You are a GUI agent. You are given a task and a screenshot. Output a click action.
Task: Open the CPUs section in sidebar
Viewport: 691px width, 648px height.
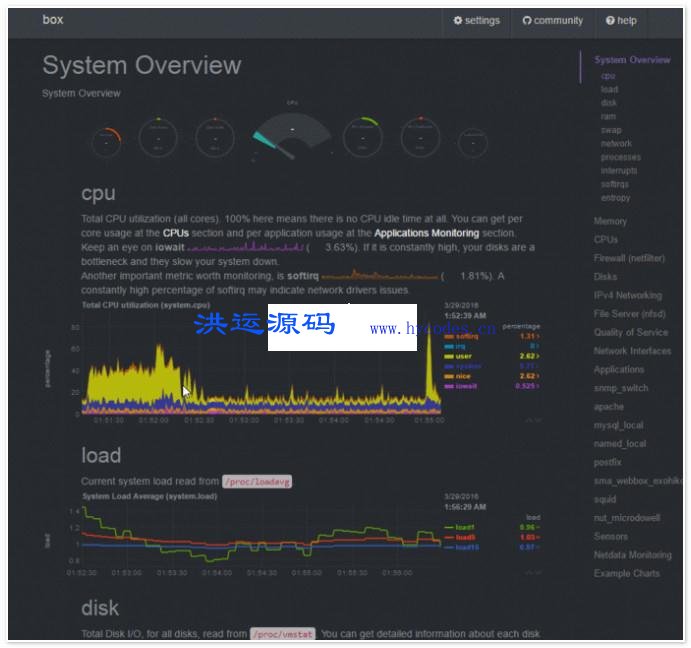(x=606, y=239)
